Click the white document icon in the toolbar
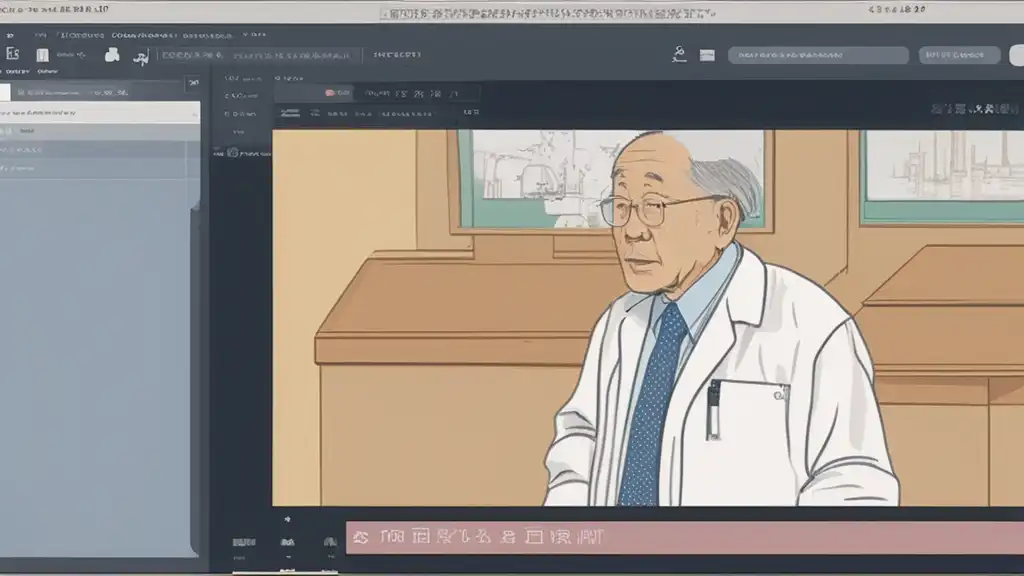The width and height of the screenshot is (1024, 576). tap(42, 55)
